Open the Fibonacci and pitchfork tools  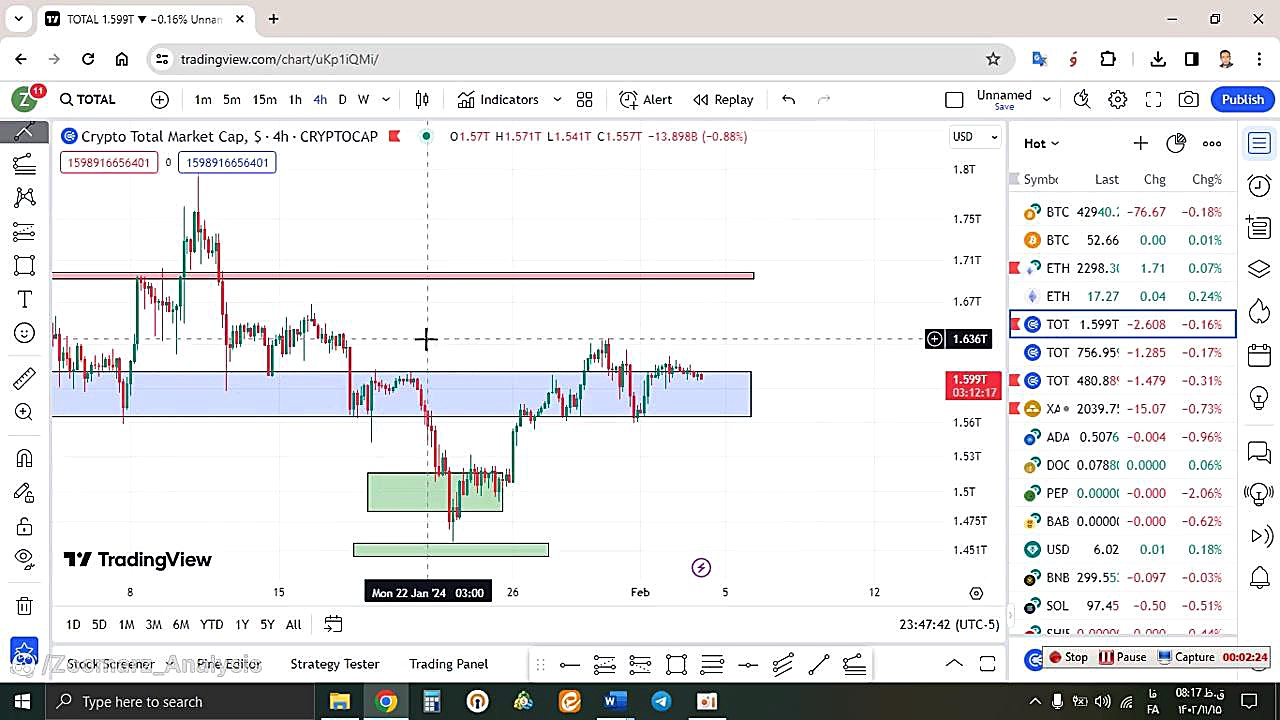(x=24, y=164)
